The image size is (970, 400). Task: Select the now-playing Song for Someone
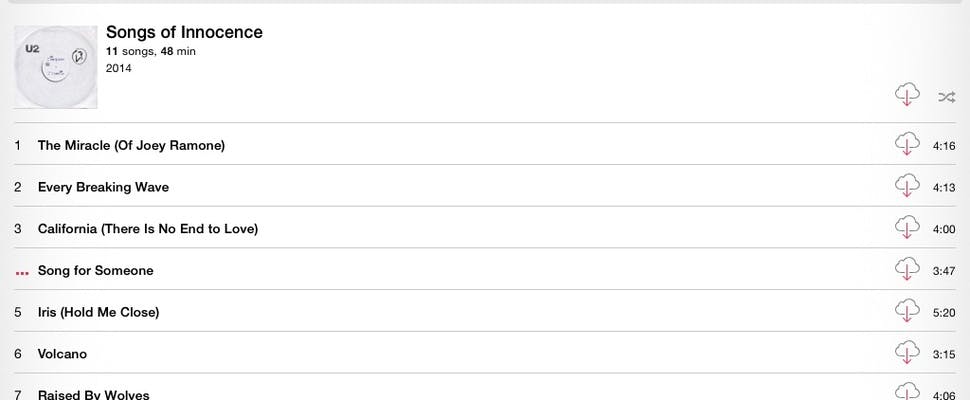point(95,271)
